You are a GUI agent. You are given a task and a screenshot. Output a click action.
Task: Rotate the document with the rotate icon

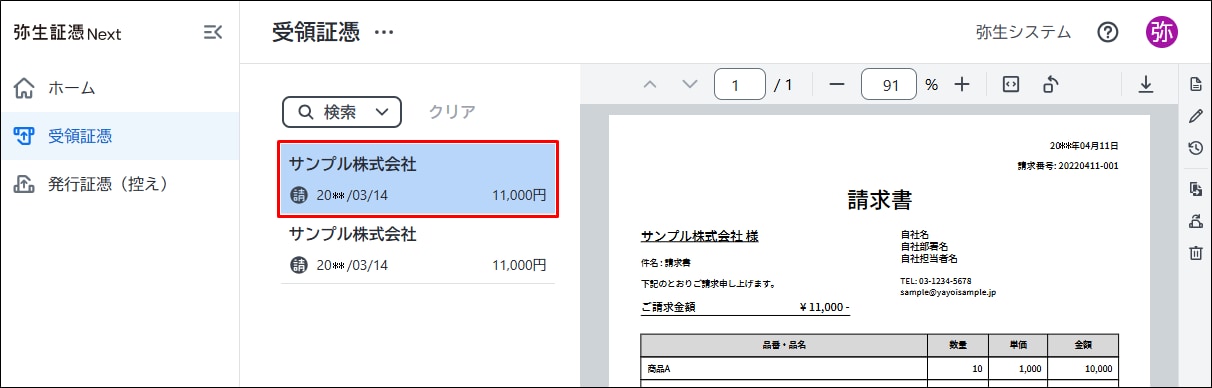(1051, 85)
